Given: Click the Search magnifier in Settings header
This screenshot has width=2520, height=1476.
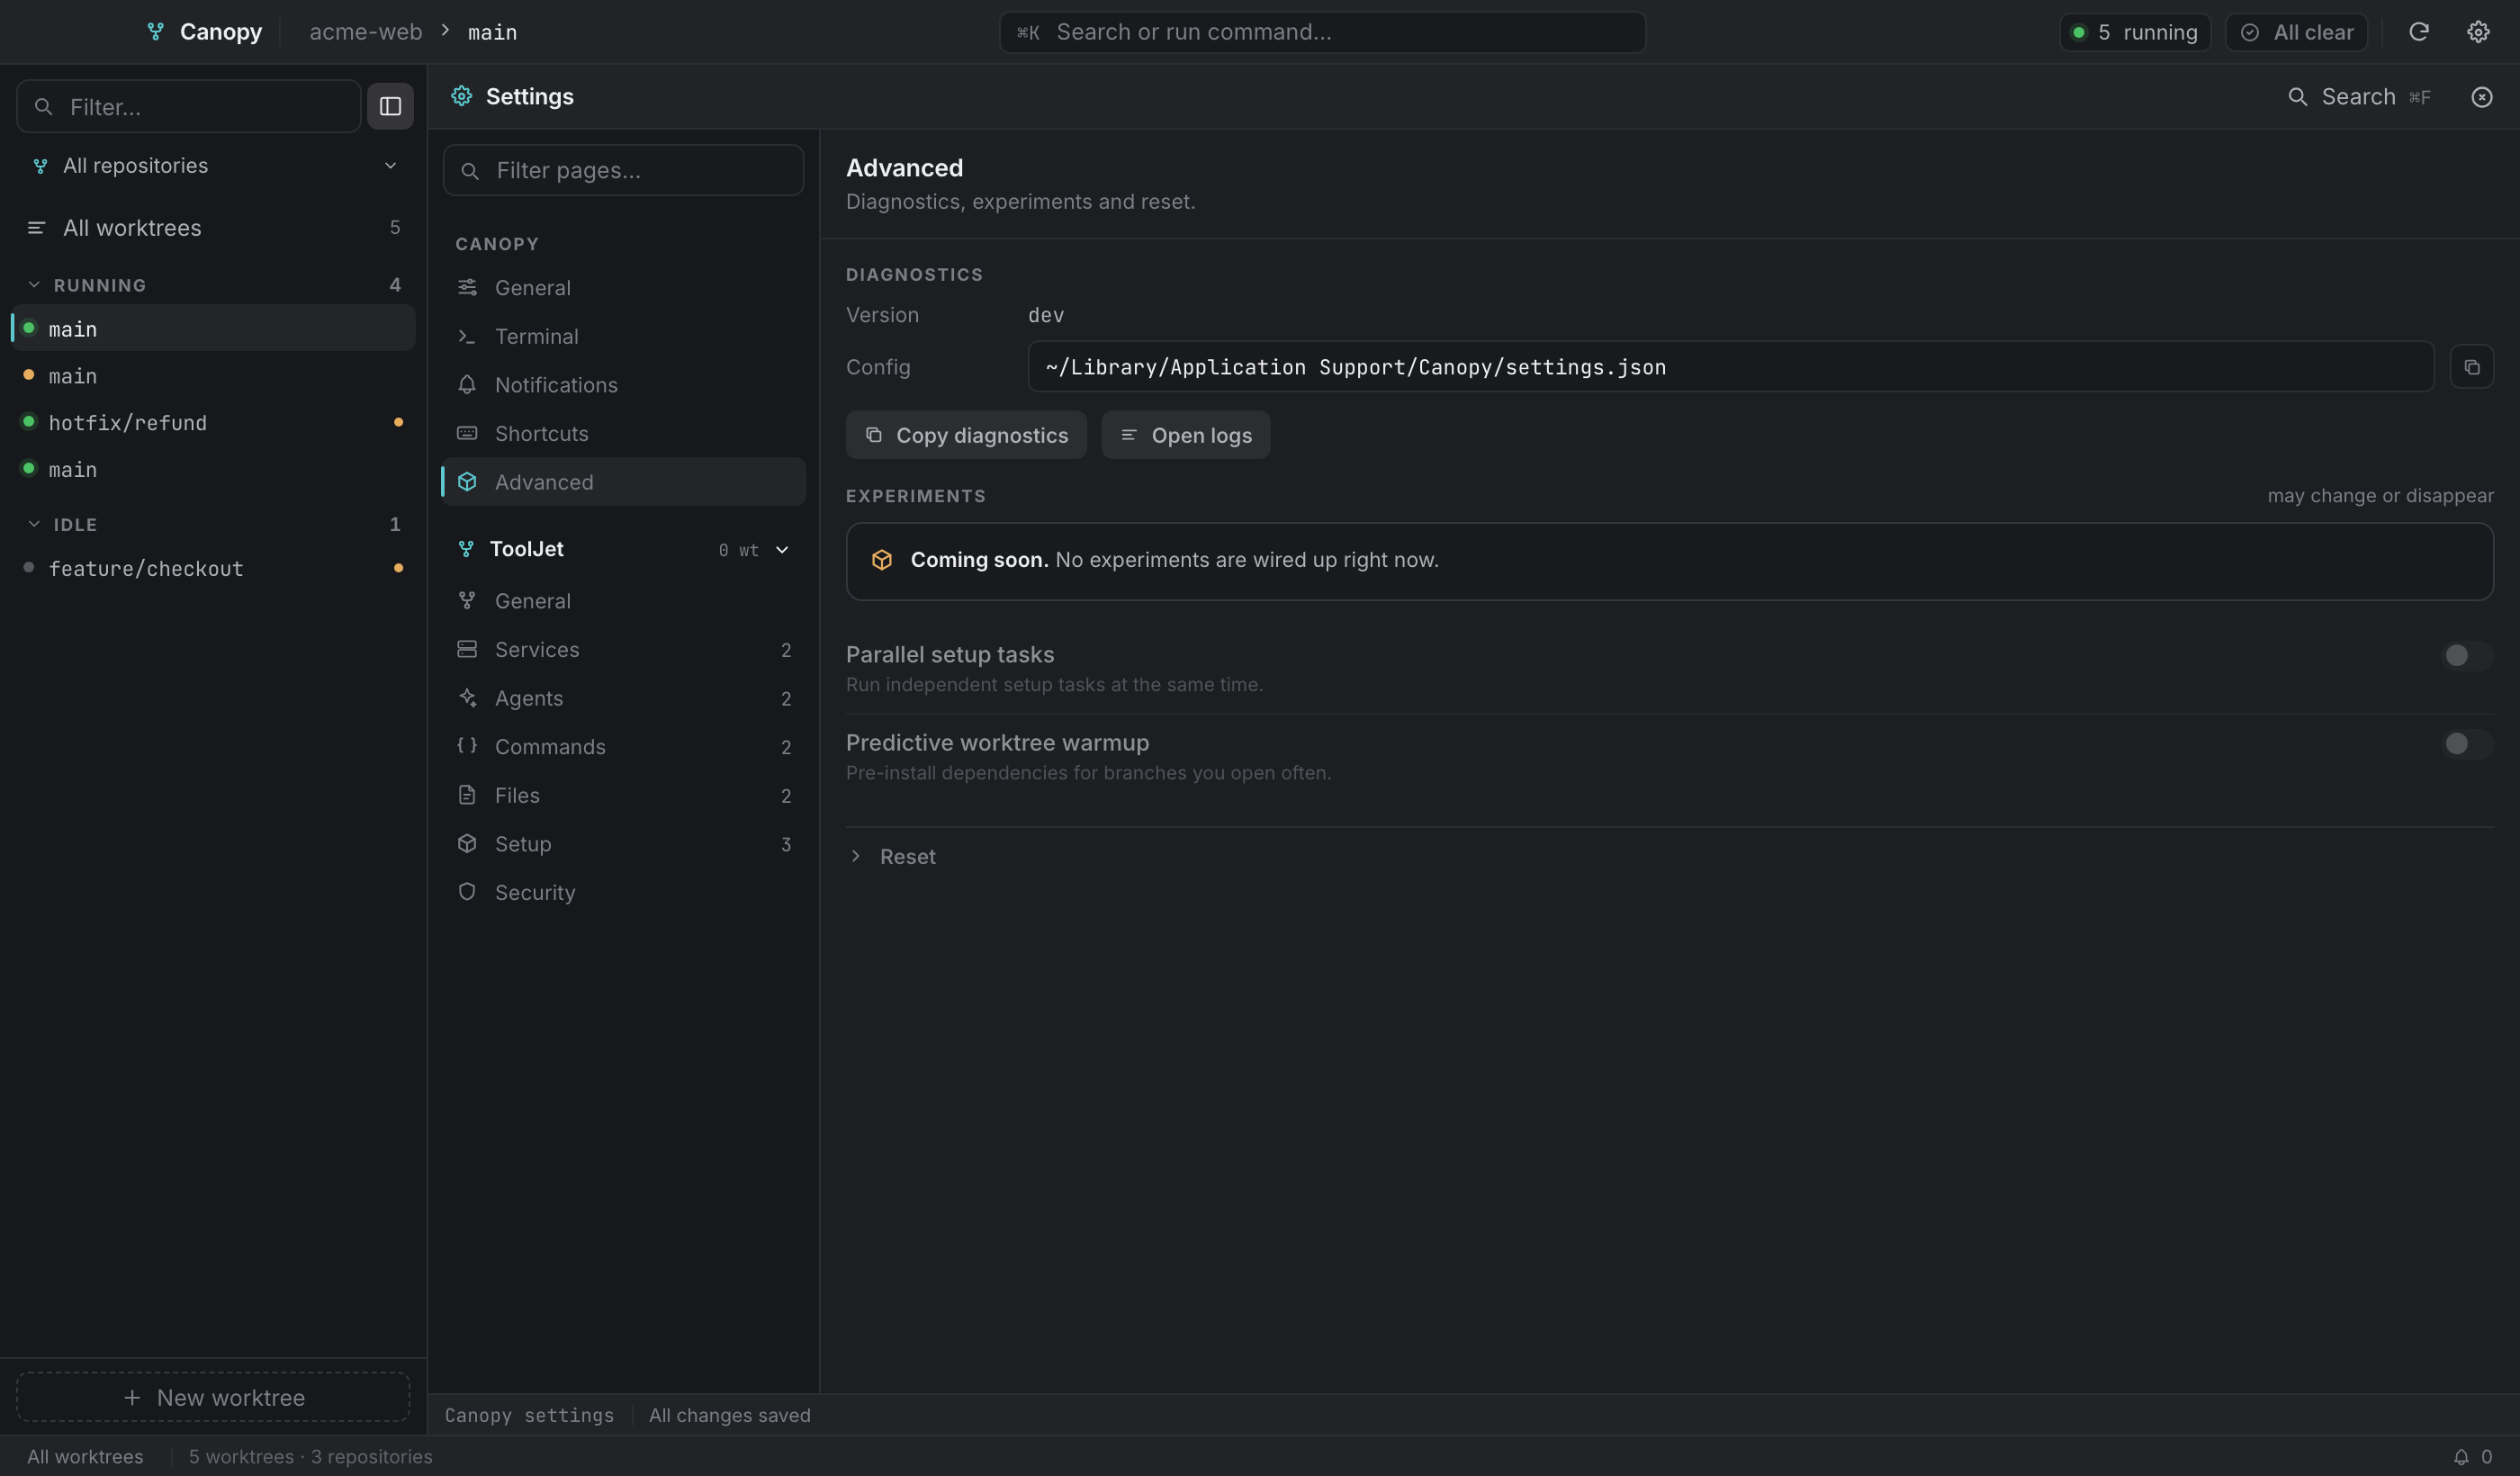Looking at the screenshot, I should (2297, 97).
